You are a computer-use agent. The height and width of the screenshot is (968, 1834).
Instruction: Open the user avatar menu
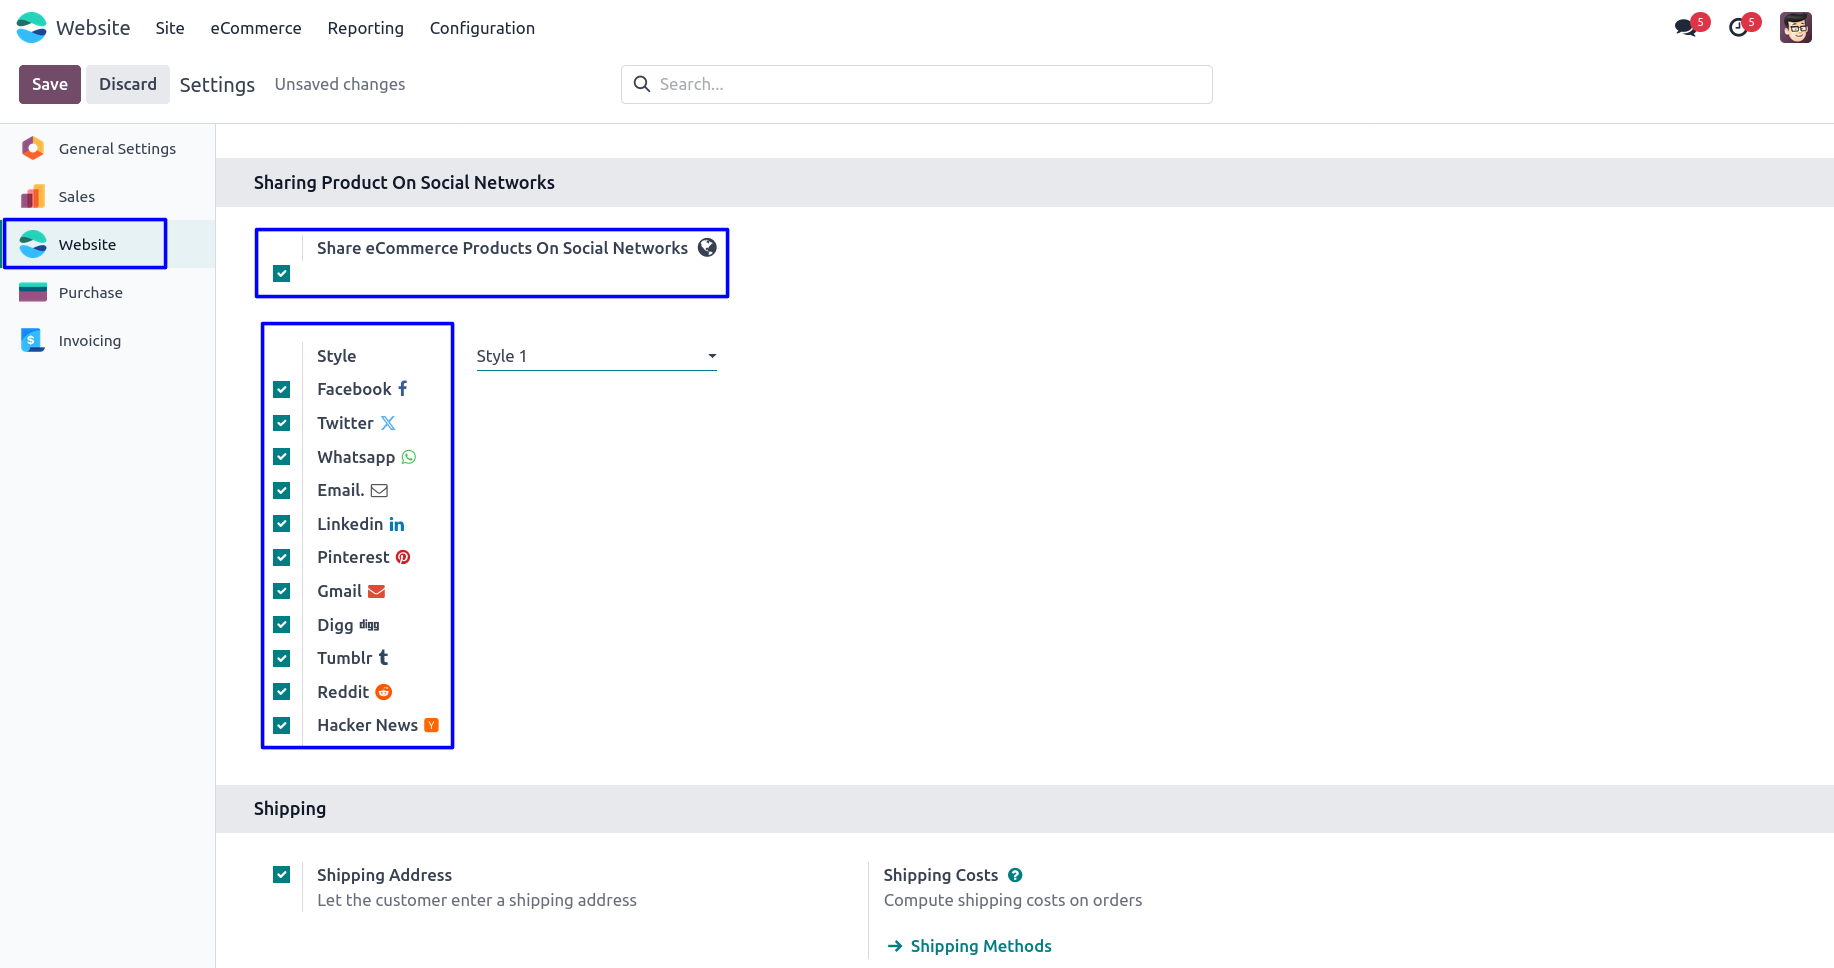(x=1795, y=28)
